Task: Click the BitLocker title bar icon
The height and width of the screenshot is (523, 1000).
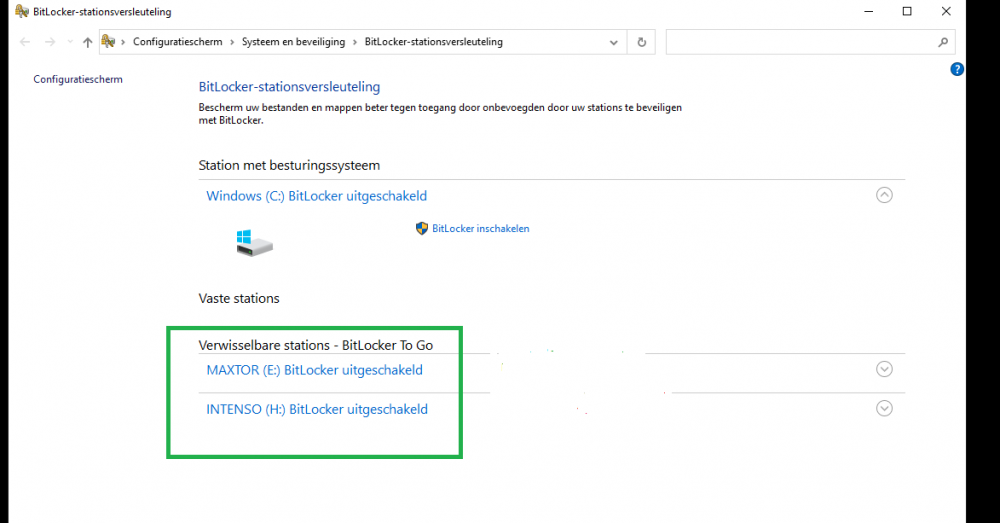Action: (x=22, y=11)
